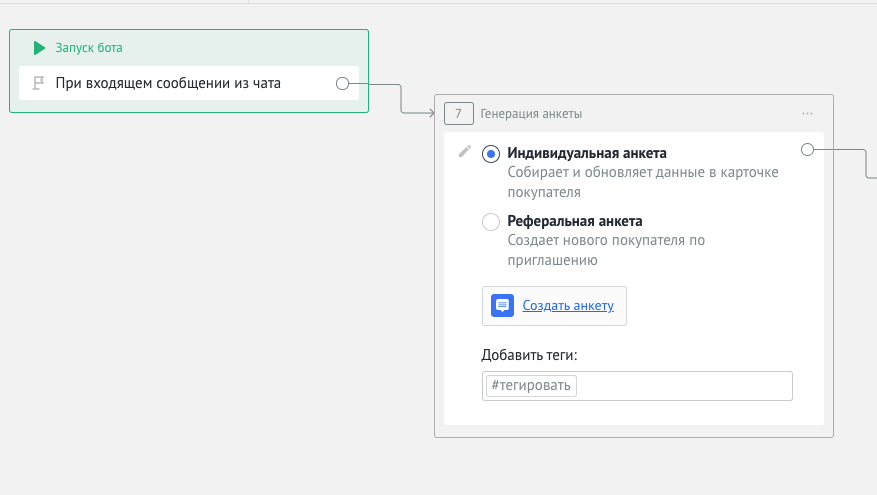Open the three-dot menu of the Генерация анкеты block
This screenshot has width=877, height=495.
pos(808,114)
